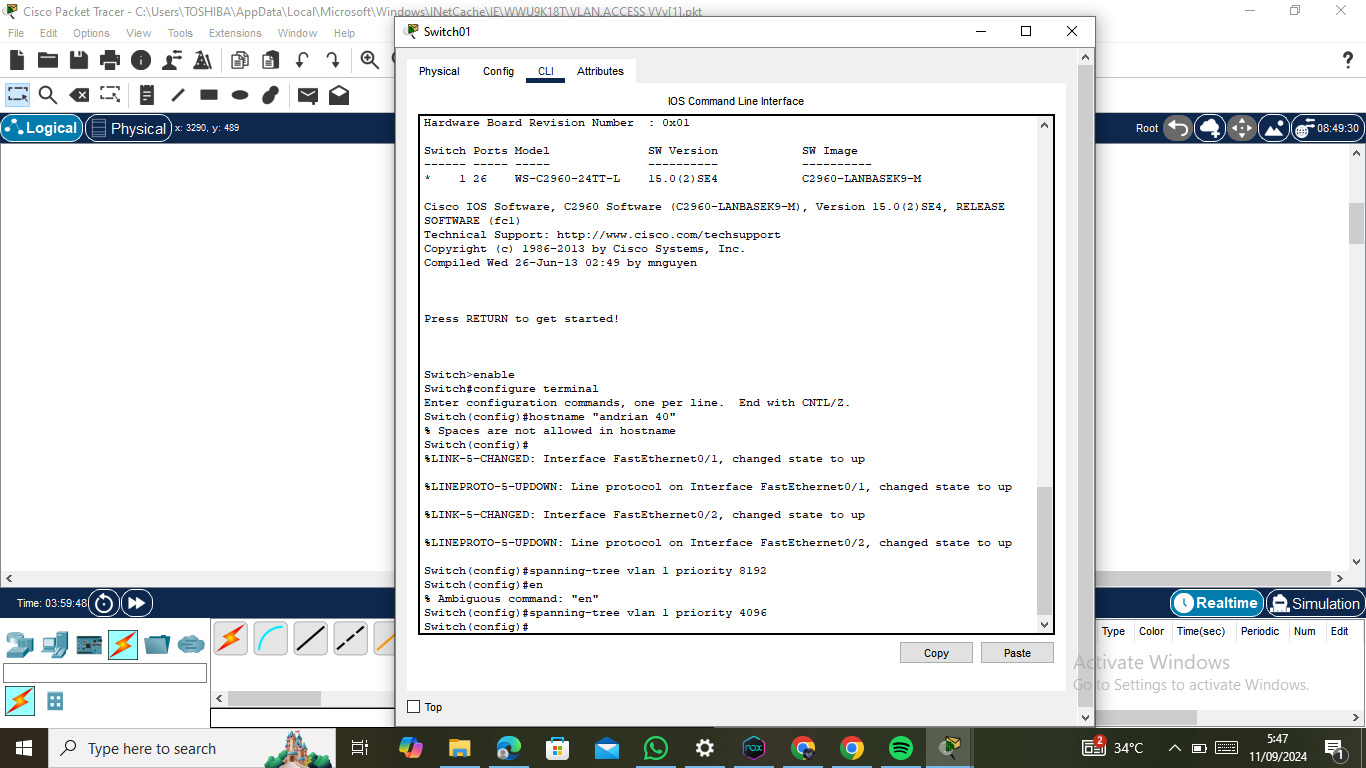Image resolution: width=1366 pixels, height=768 pixels.
Task: Open Environment time showing 08:49:30
Action: (1326, 128)
